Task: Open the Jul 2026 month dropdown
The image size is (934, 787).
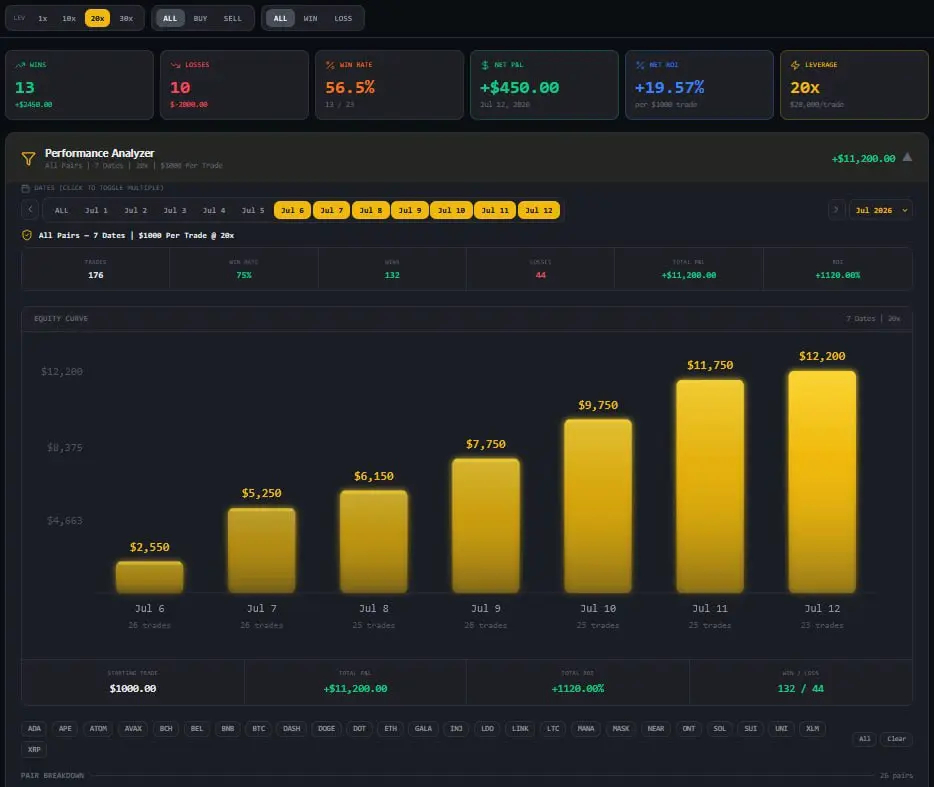Action: [880, 210]
